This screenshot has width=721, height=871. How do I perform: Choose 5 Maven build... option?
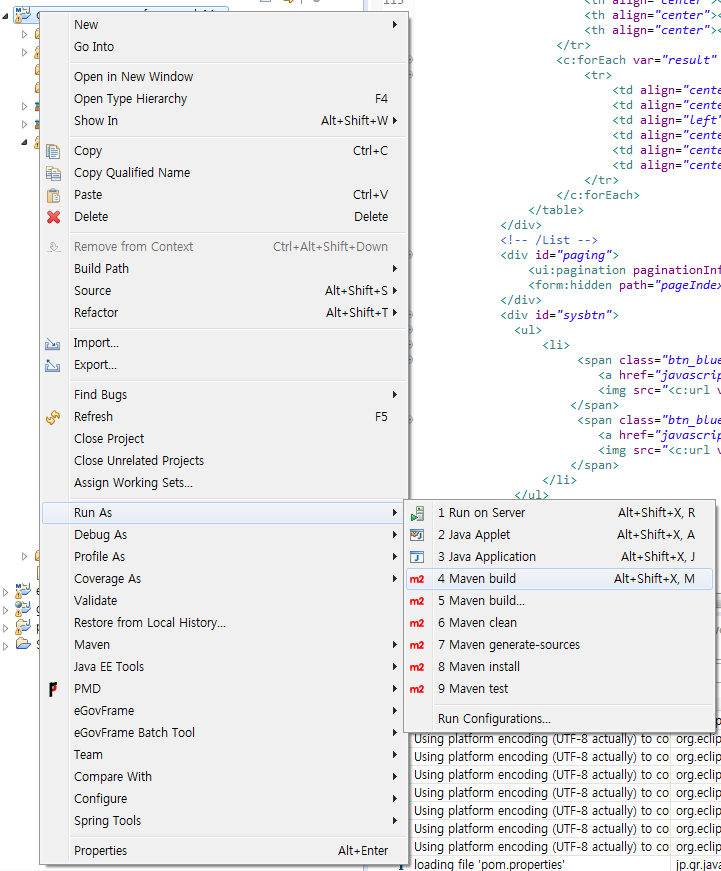click(x=559, y=601)
